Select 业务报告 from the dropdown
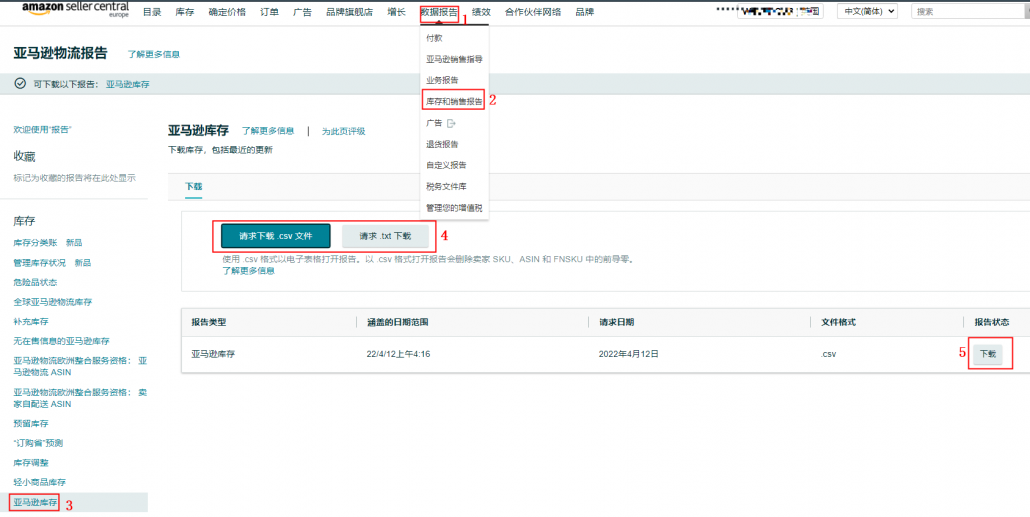This screenshot has height=517, width=1030. [x=442, y=80]
